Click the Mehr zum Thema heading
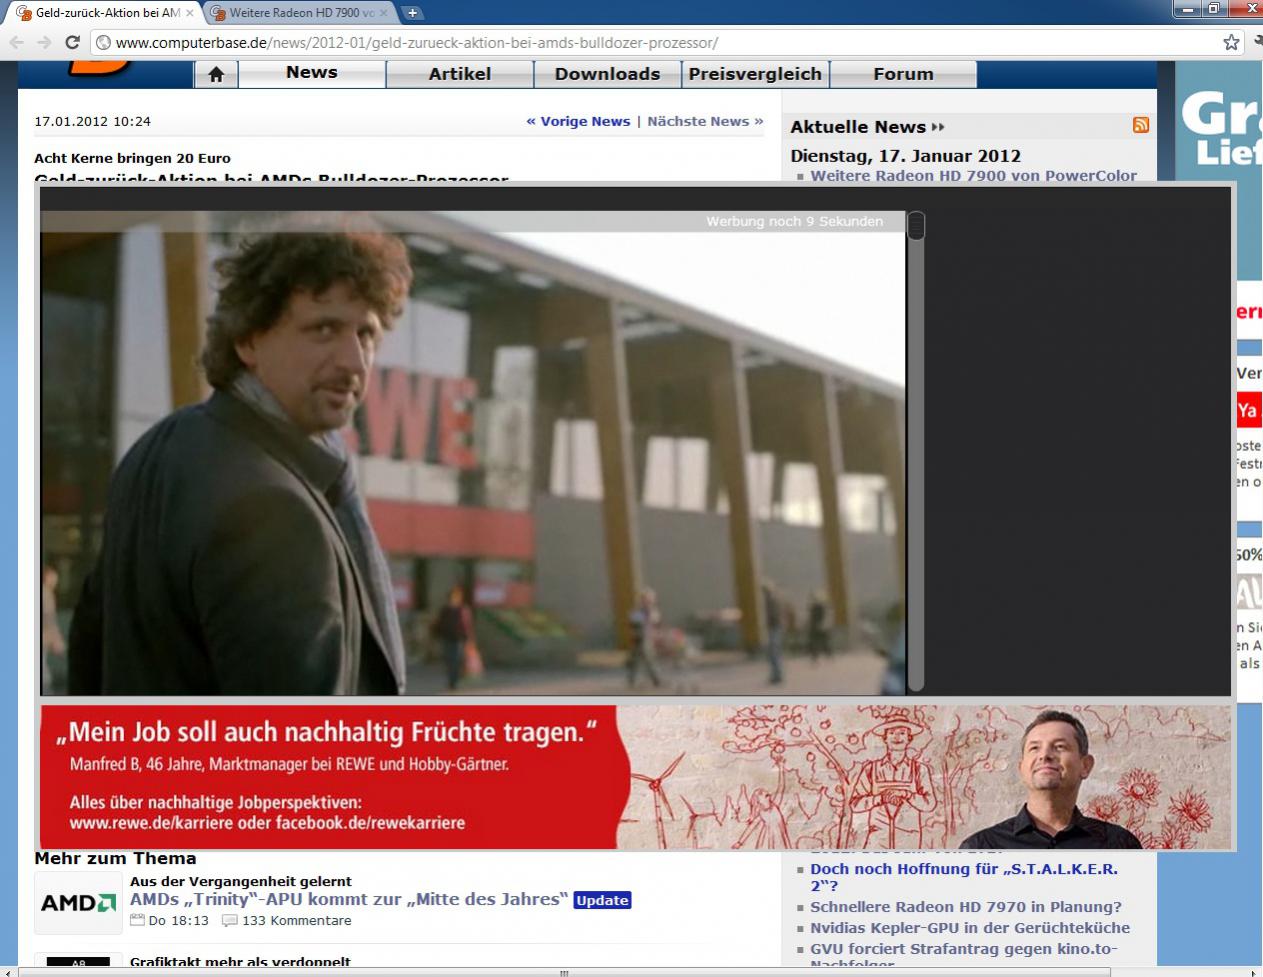This screenshot has height=977, width=1263. (x=115, y=858)
